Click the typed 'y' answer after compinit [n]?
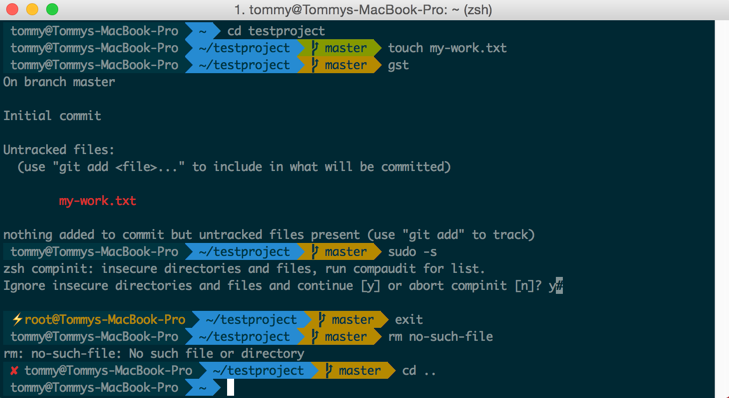This screenshot has height=398, width=729. click(x=552, y=285)
